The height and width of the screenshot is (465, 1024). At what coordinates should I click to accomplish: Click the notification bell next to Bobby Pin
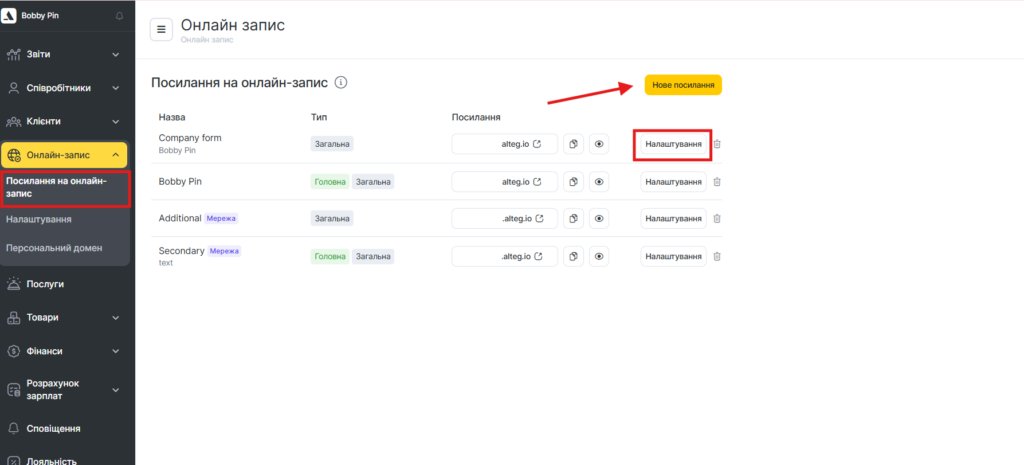pos(120,16)
